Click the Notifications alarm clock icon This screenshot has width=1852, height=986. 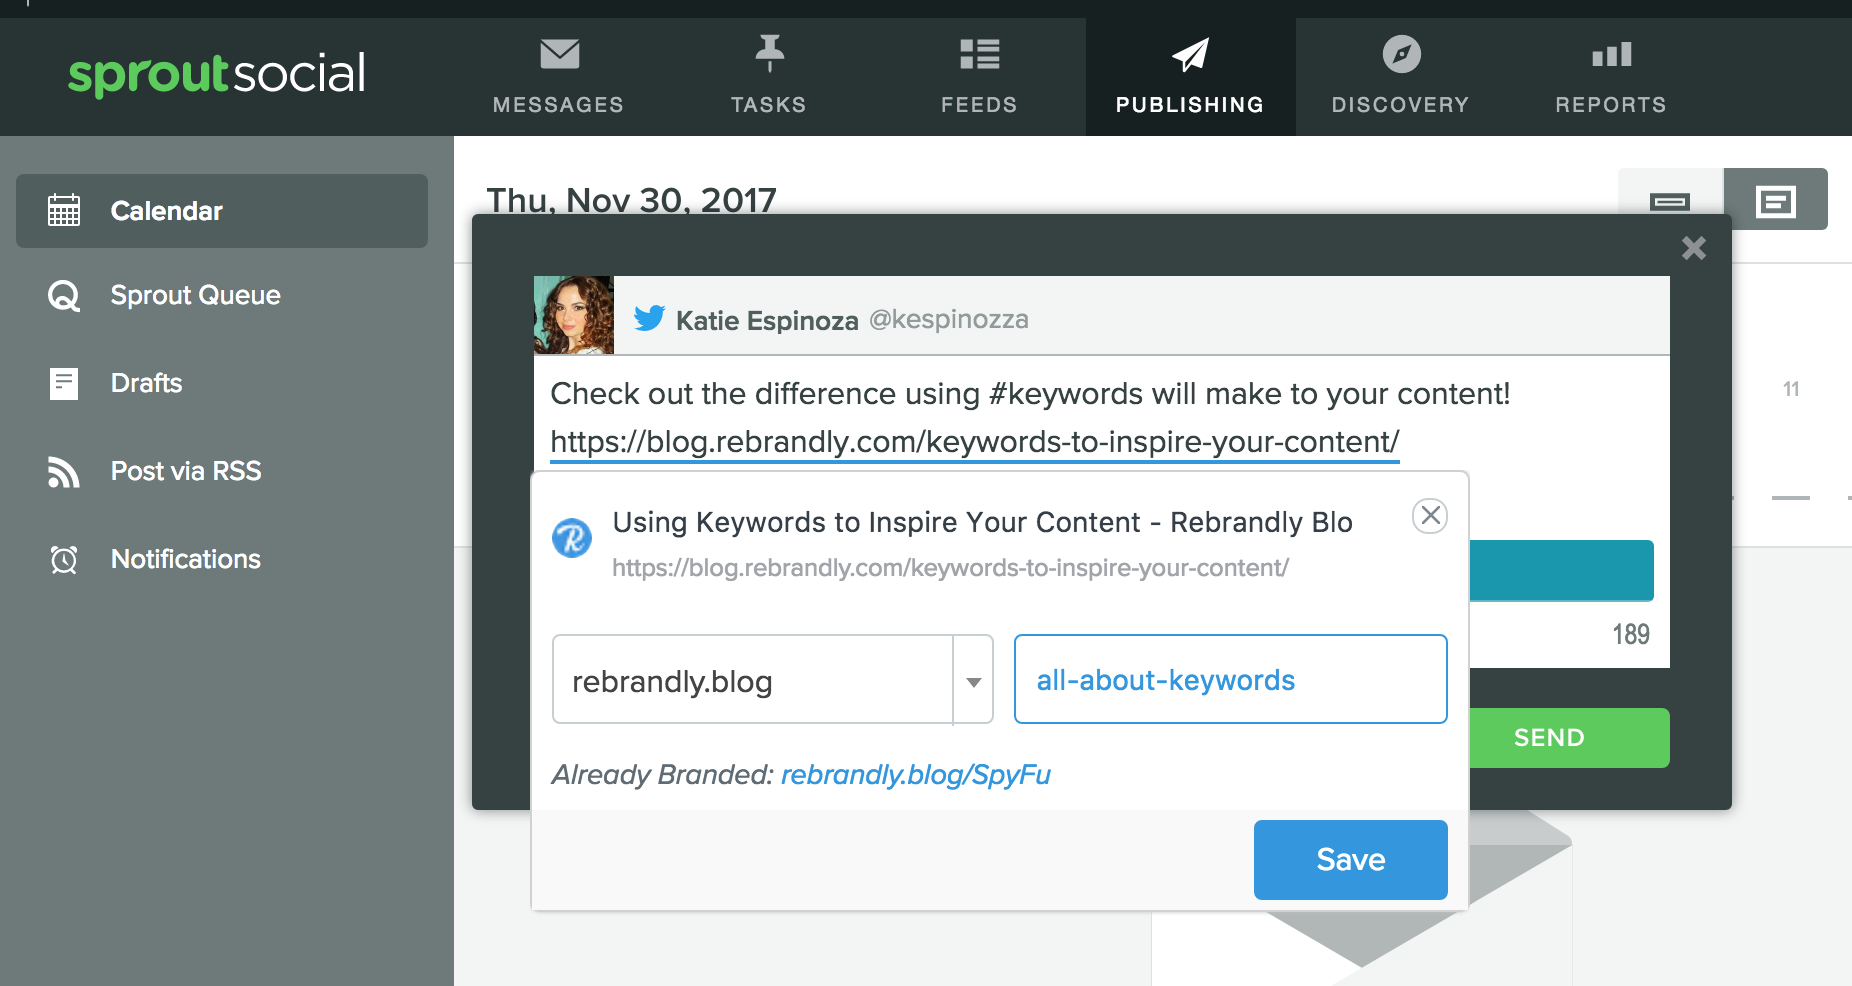(x=64, y=559)
